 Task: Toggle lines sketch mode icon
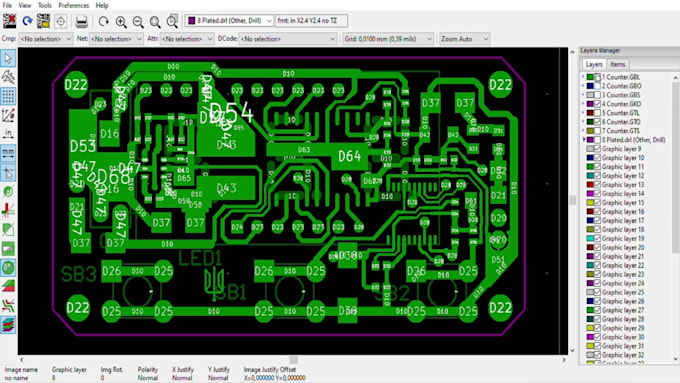(x=8, y=210)
